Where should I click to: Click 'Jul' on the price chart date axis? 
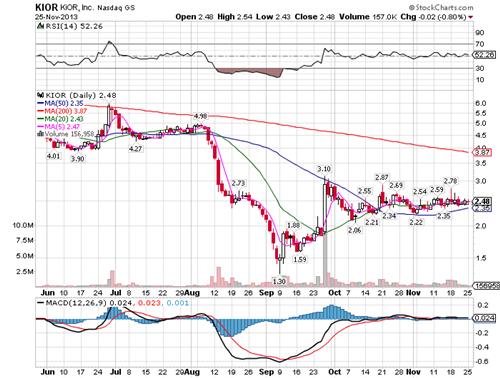point(115,293)
